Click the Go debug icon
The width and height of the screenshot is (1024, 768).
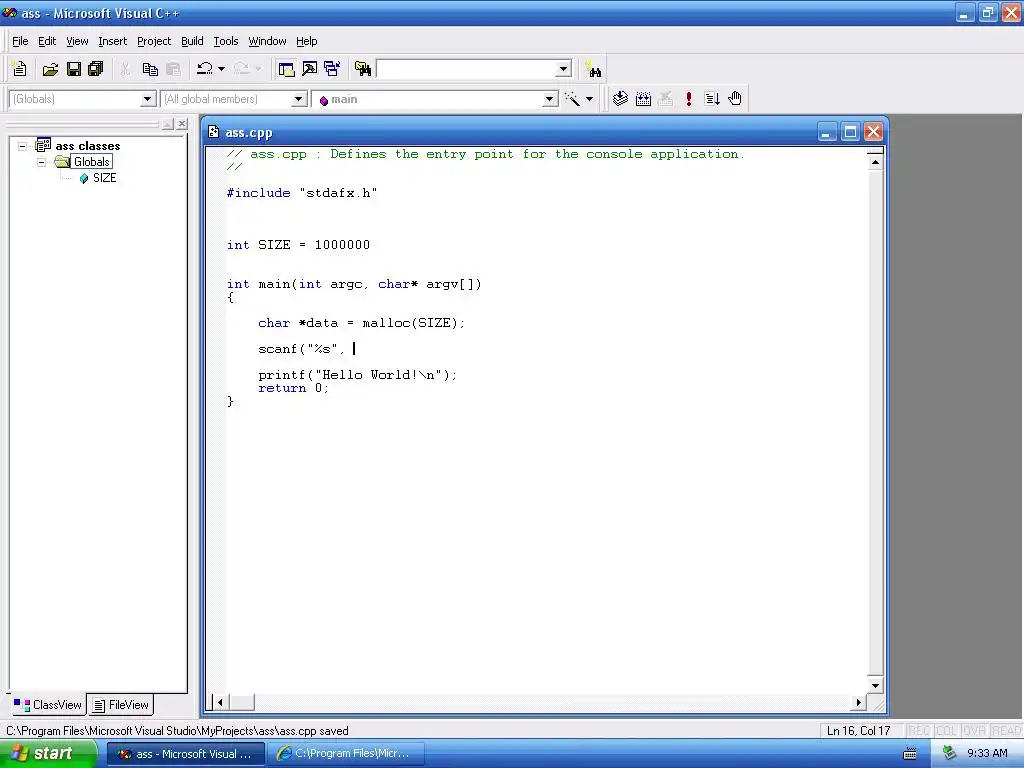[x=712, y=99]
